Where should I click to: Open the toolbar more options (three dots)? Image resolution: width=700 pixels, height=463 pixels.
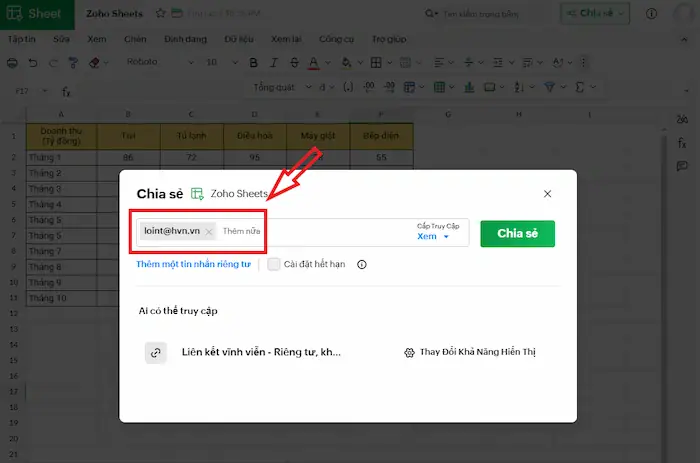coord(583,63)
